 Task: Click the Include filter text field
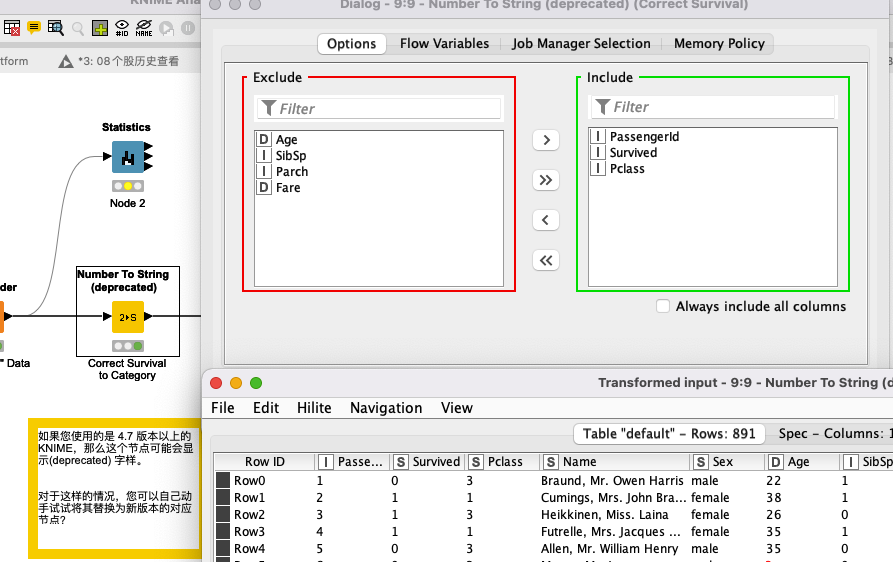click(713, 106)
